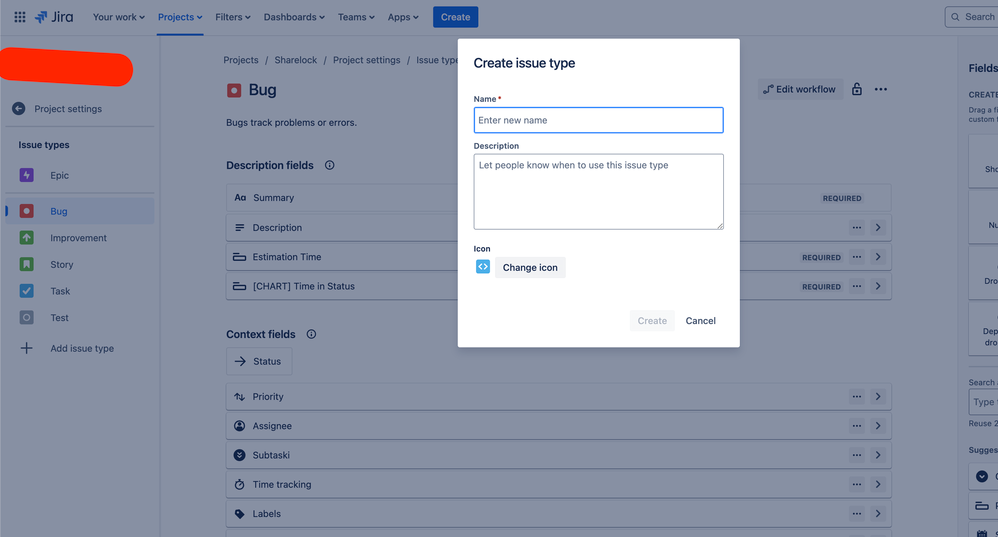Click the unlock padlock icon
The width and height of the screenshot is (998, 537).
tap(857, 89)
